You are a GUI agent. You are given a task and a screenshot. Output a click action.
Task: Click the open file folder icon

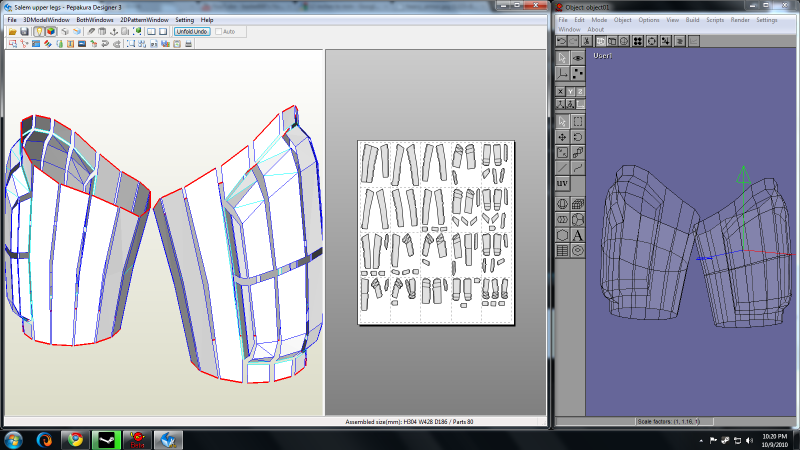pos(12,32)
